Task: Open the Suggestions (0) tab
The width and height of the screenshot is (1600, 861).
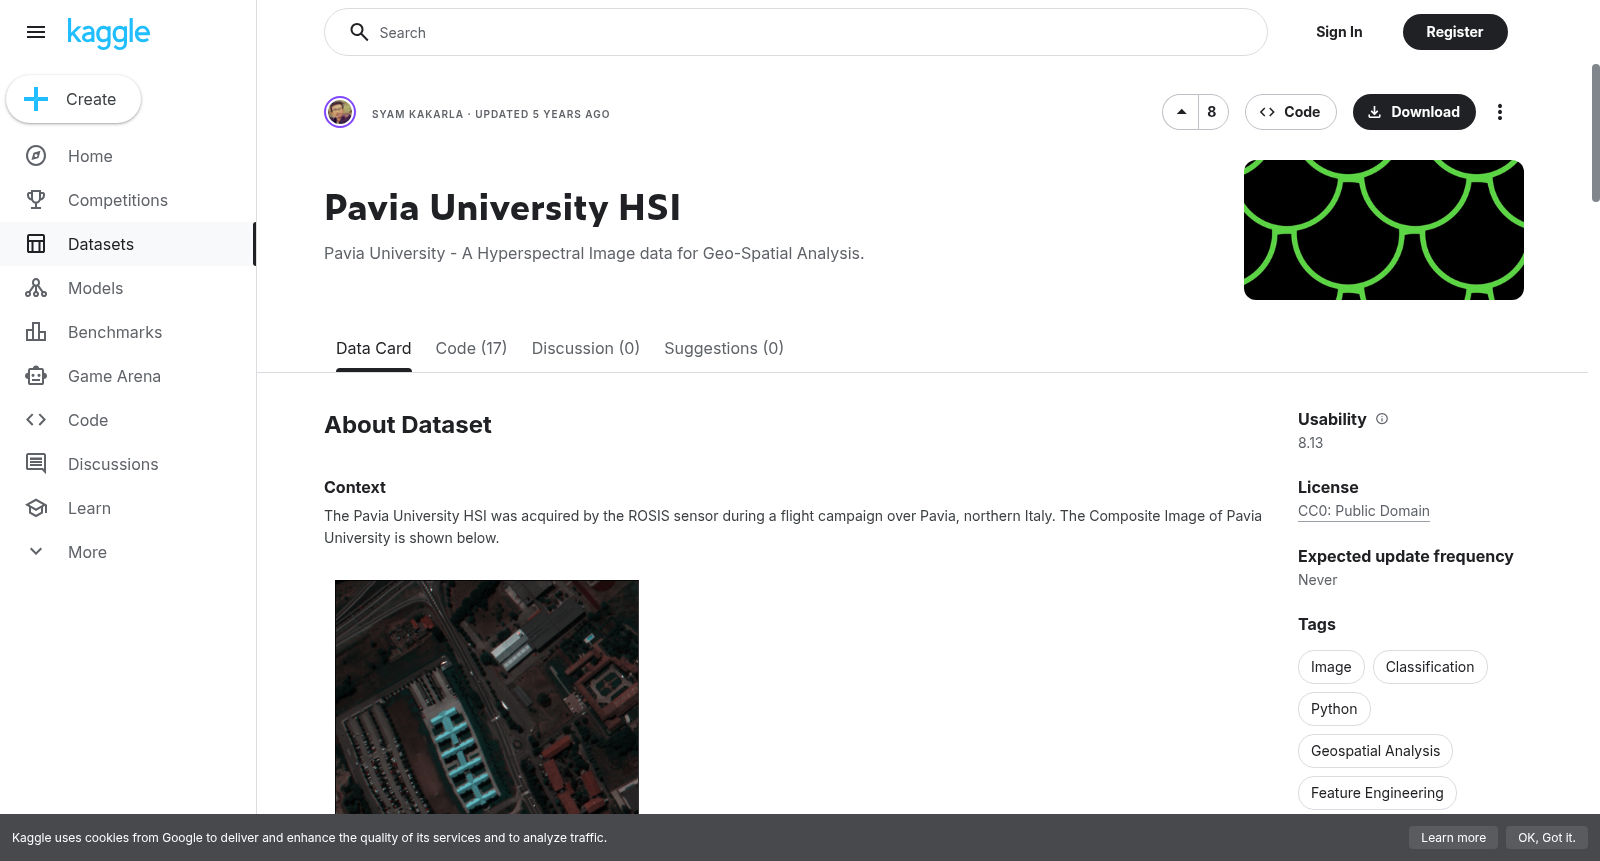Action: click(724, 348)
